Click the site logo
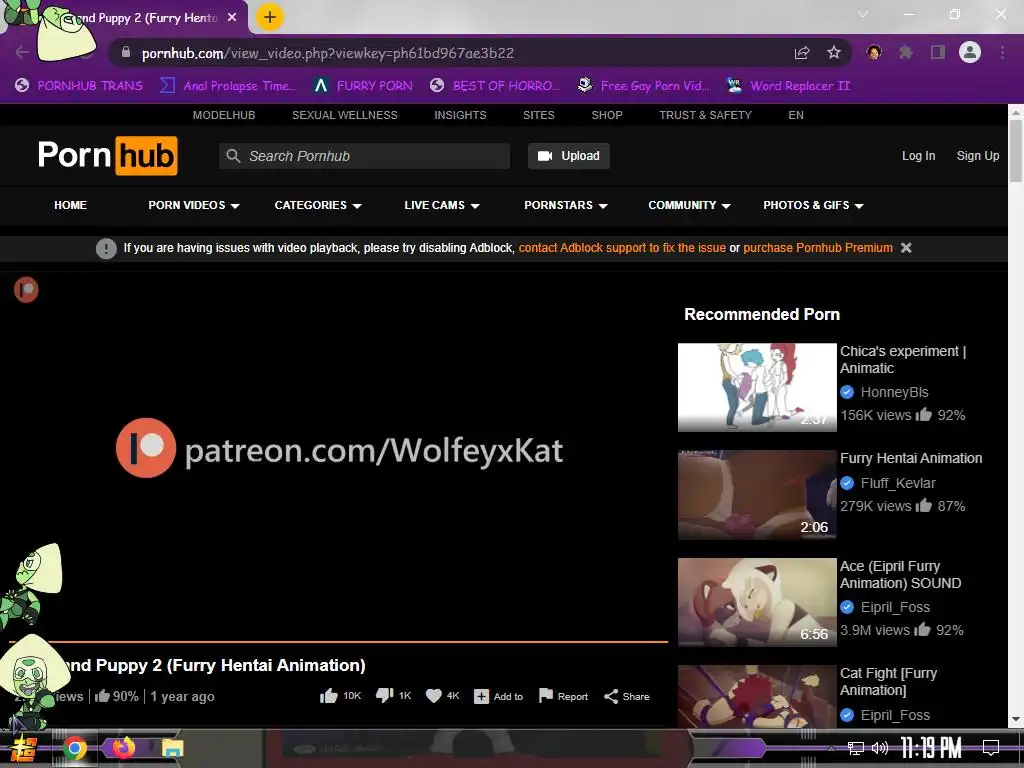1024x768 pixels. (x=108, y=155)
